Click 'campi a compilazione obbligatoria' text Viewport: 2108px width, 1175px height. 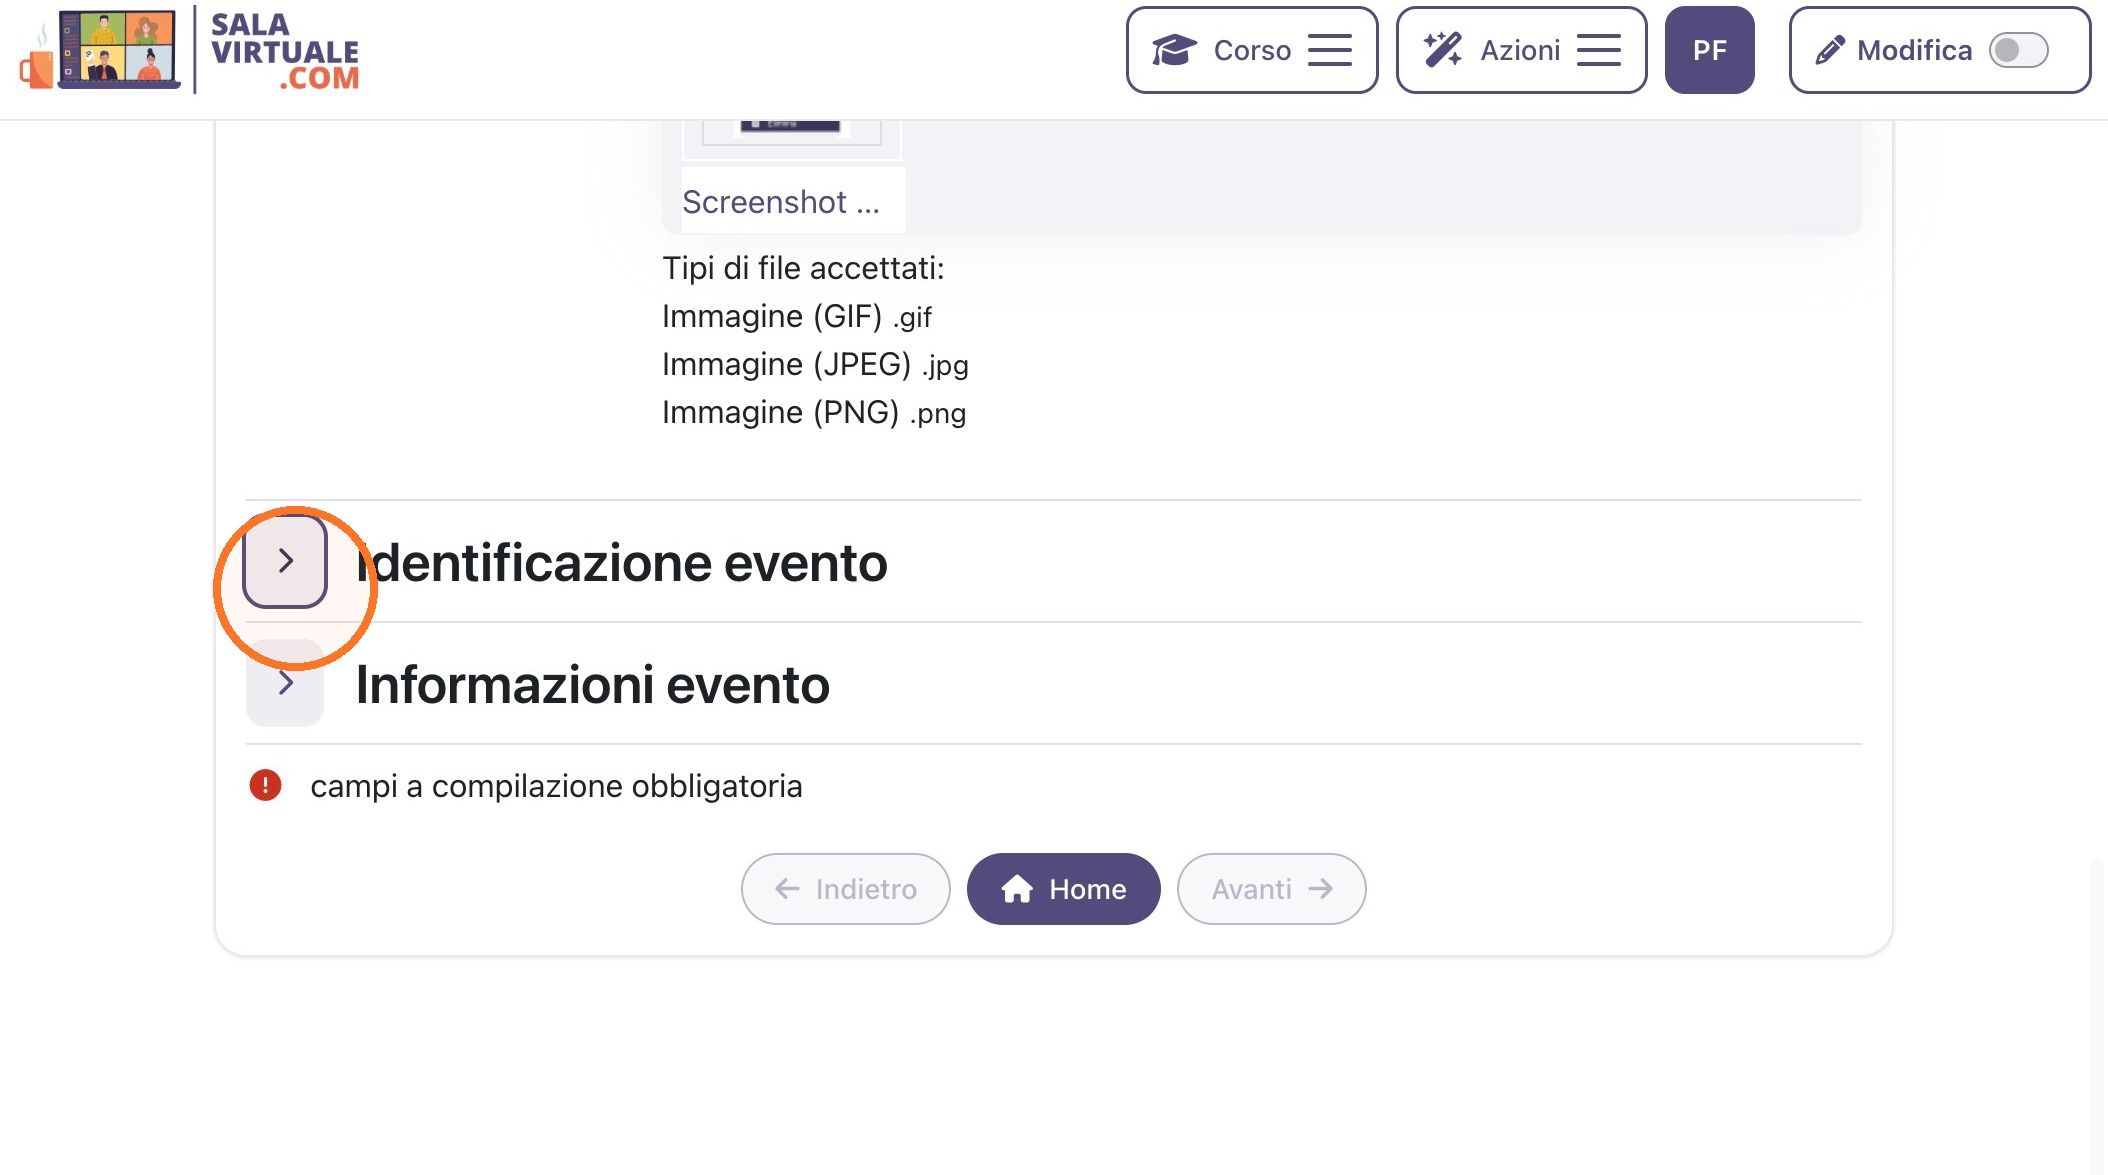pos(556,786)
